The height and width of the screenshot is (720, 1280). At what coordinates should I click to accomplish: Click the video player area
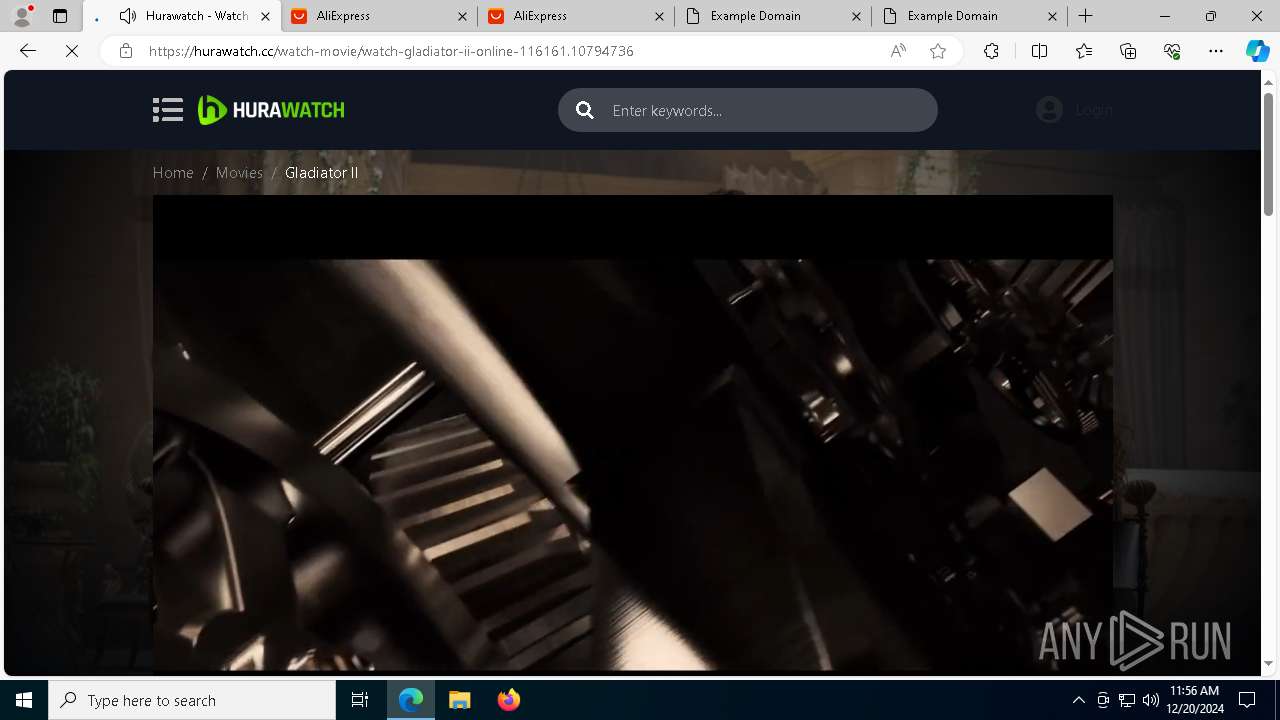[x=632, y=433]
